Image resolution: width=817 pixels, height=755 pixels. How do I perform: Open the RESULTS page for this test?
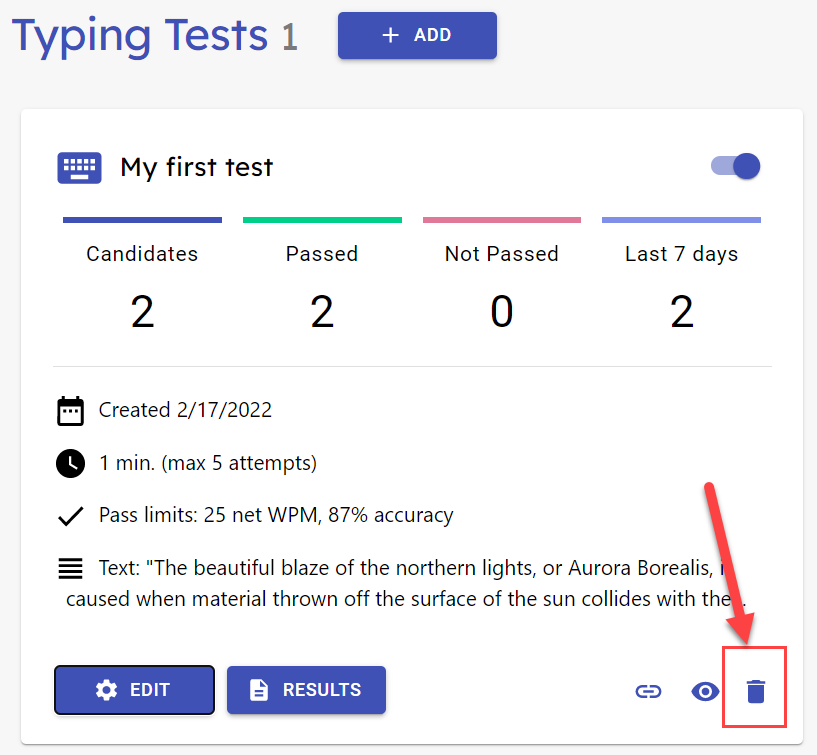point(306,690)
